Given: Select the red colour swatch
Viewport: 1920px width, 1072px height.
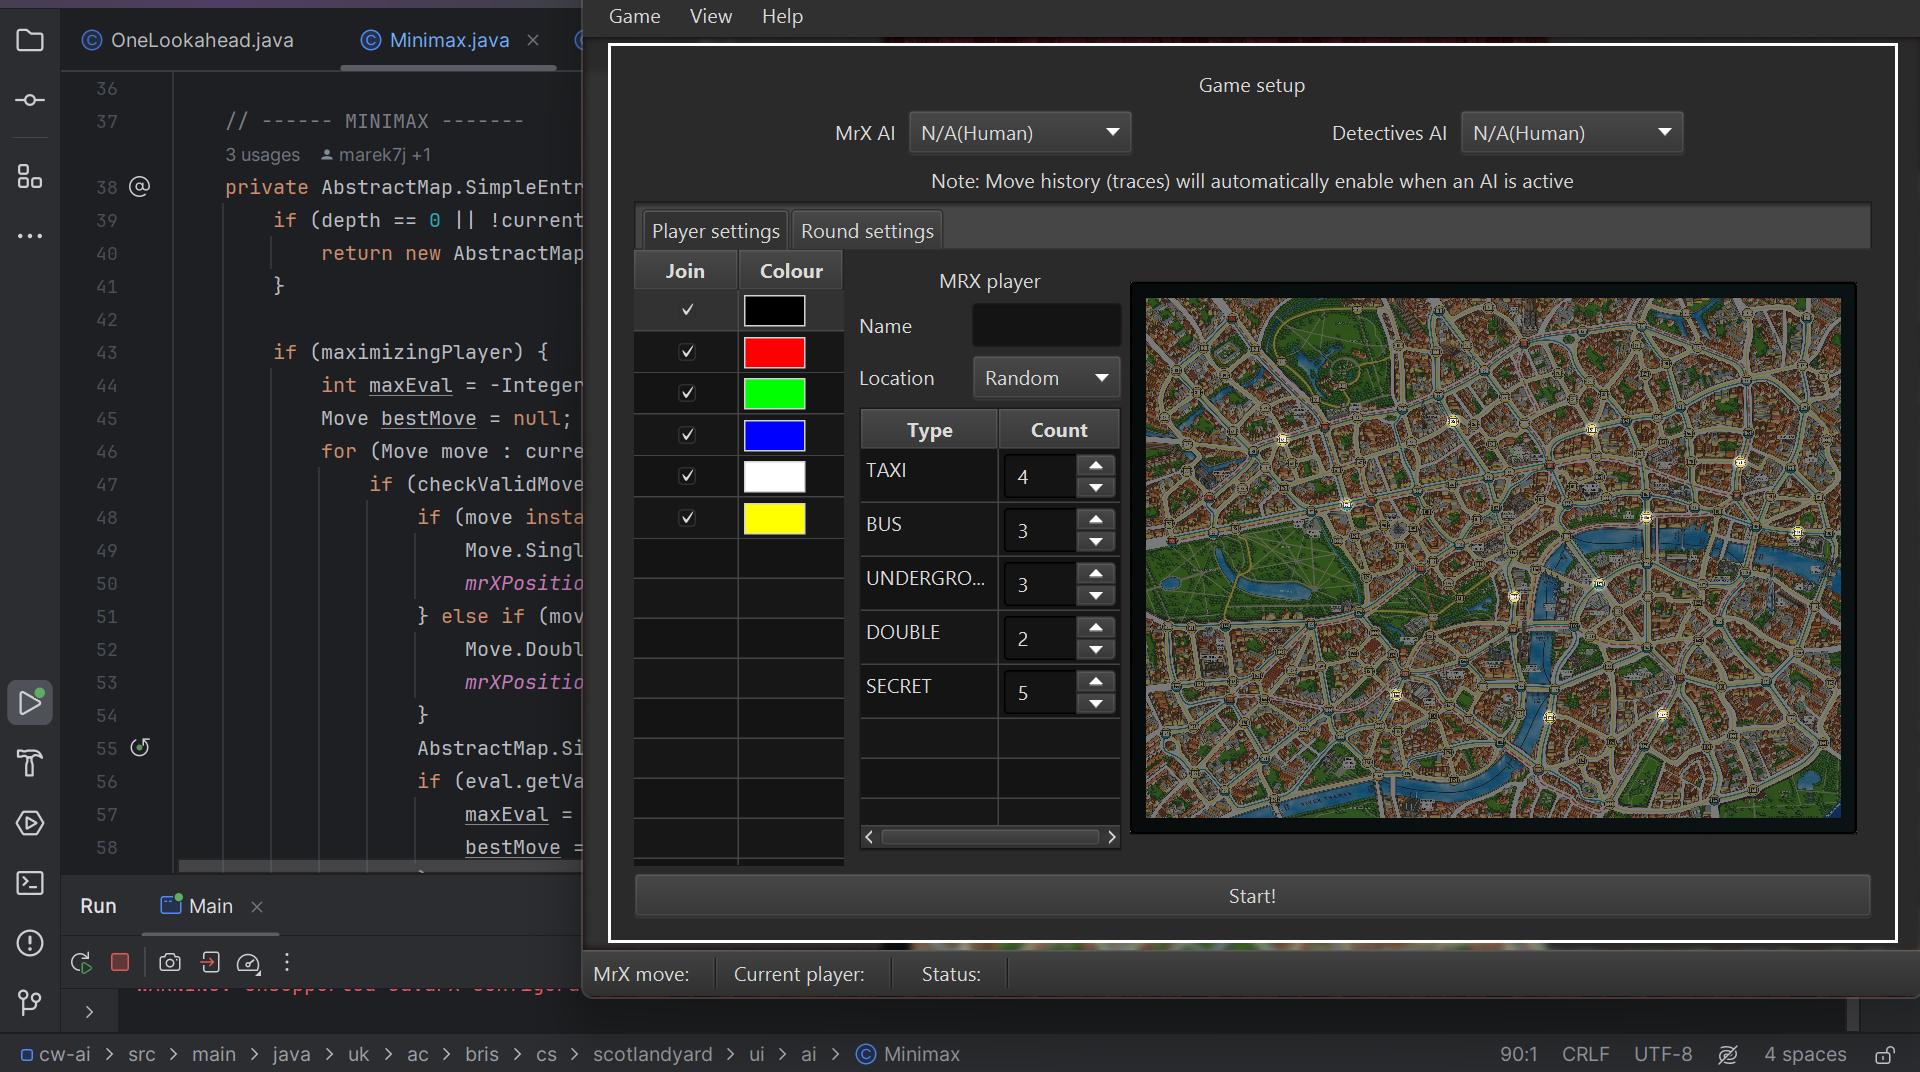Looking at the screenshot, I should [774, 352].
